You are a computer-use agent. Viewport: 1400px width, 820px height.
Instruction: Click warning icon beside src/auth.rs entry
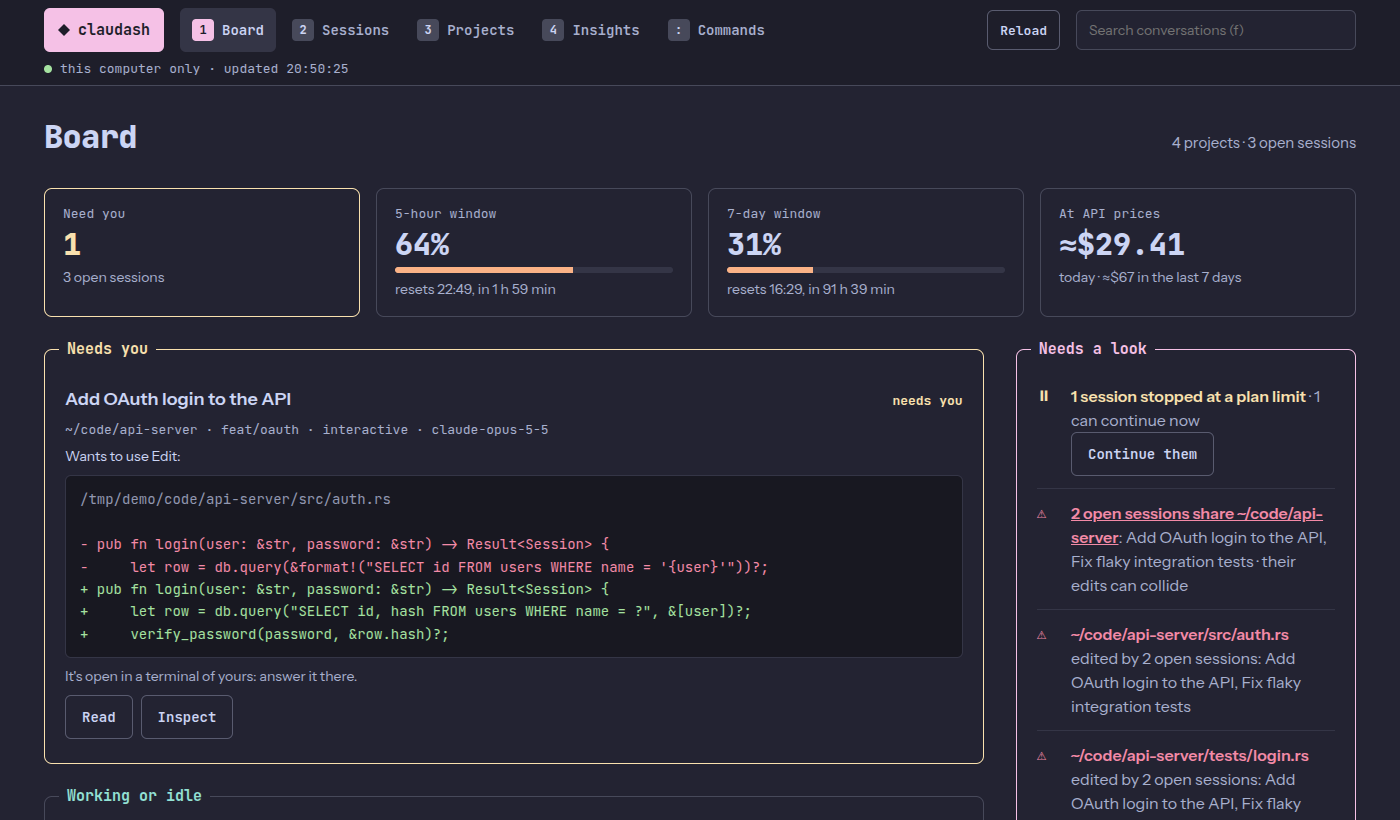point(1042,635)
